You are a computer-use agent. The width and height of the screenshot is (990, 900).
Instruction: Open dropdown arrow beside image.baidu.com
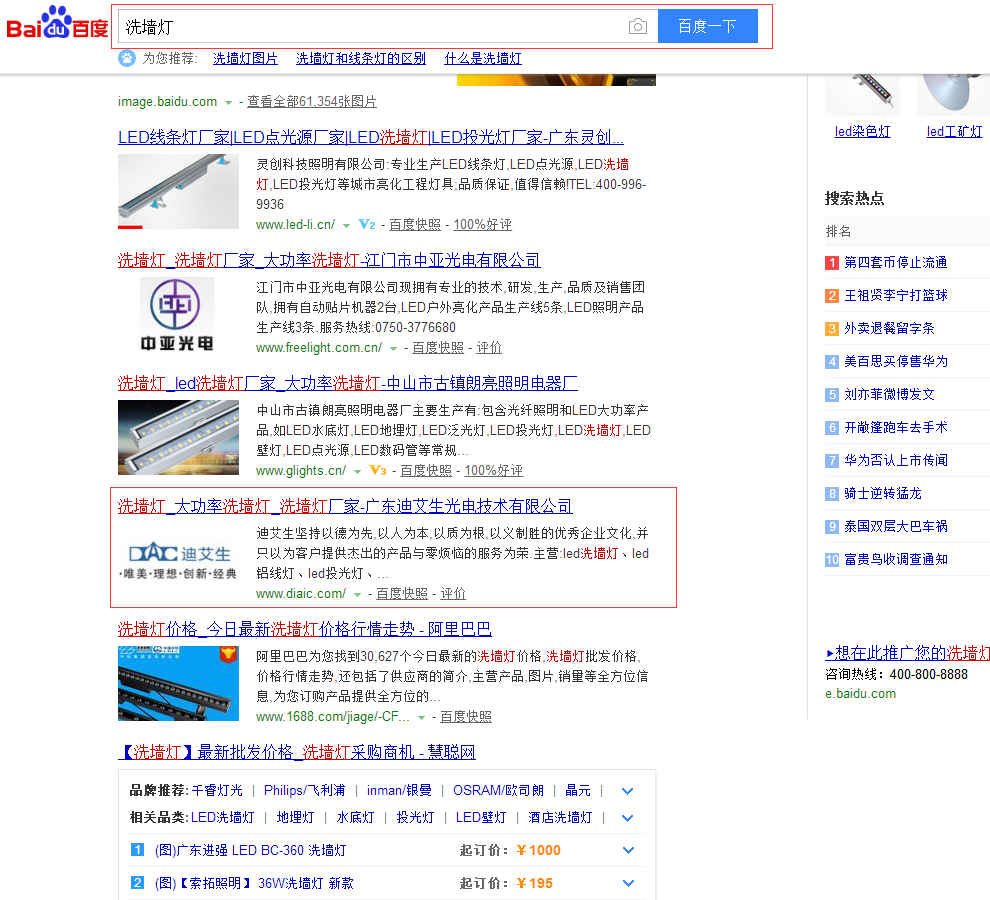(x=229, y=103)
